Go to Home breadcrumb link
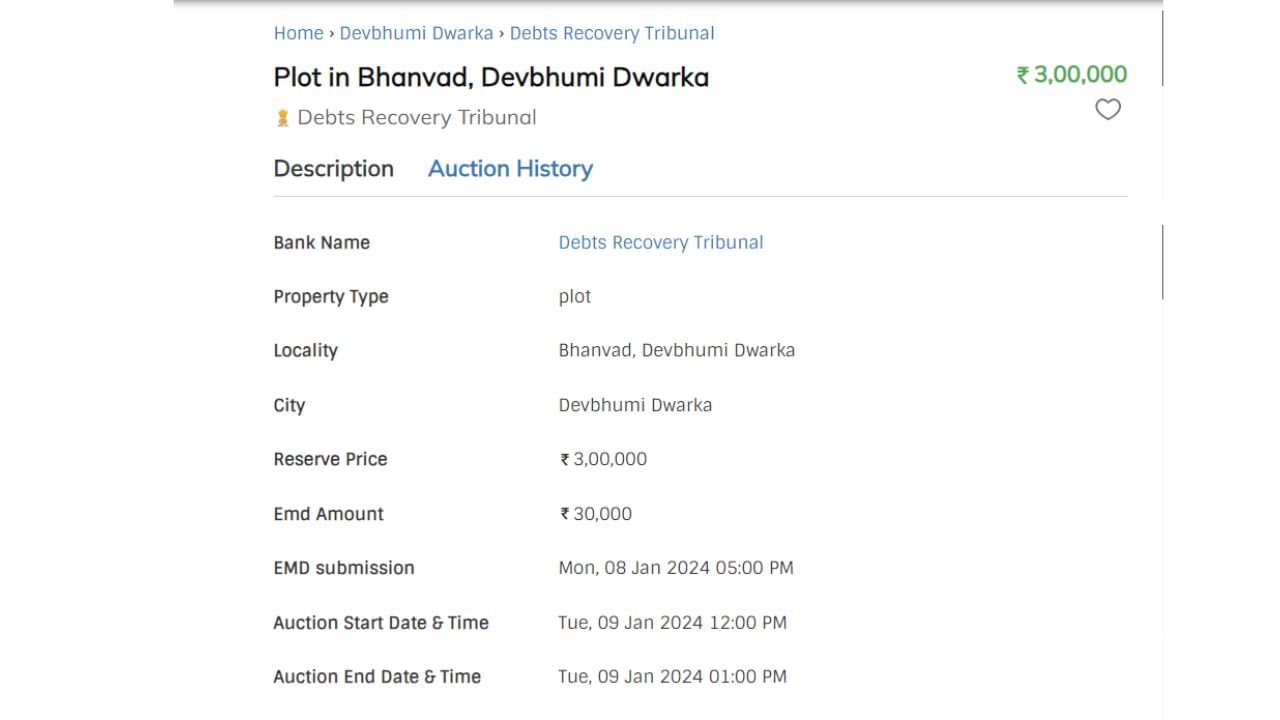 click(298, 33)
